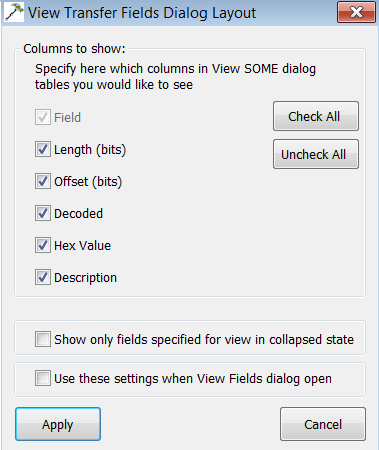The image size is (379, 450).
Task: Click the Uncheck All button
Action: coord(316,154)
